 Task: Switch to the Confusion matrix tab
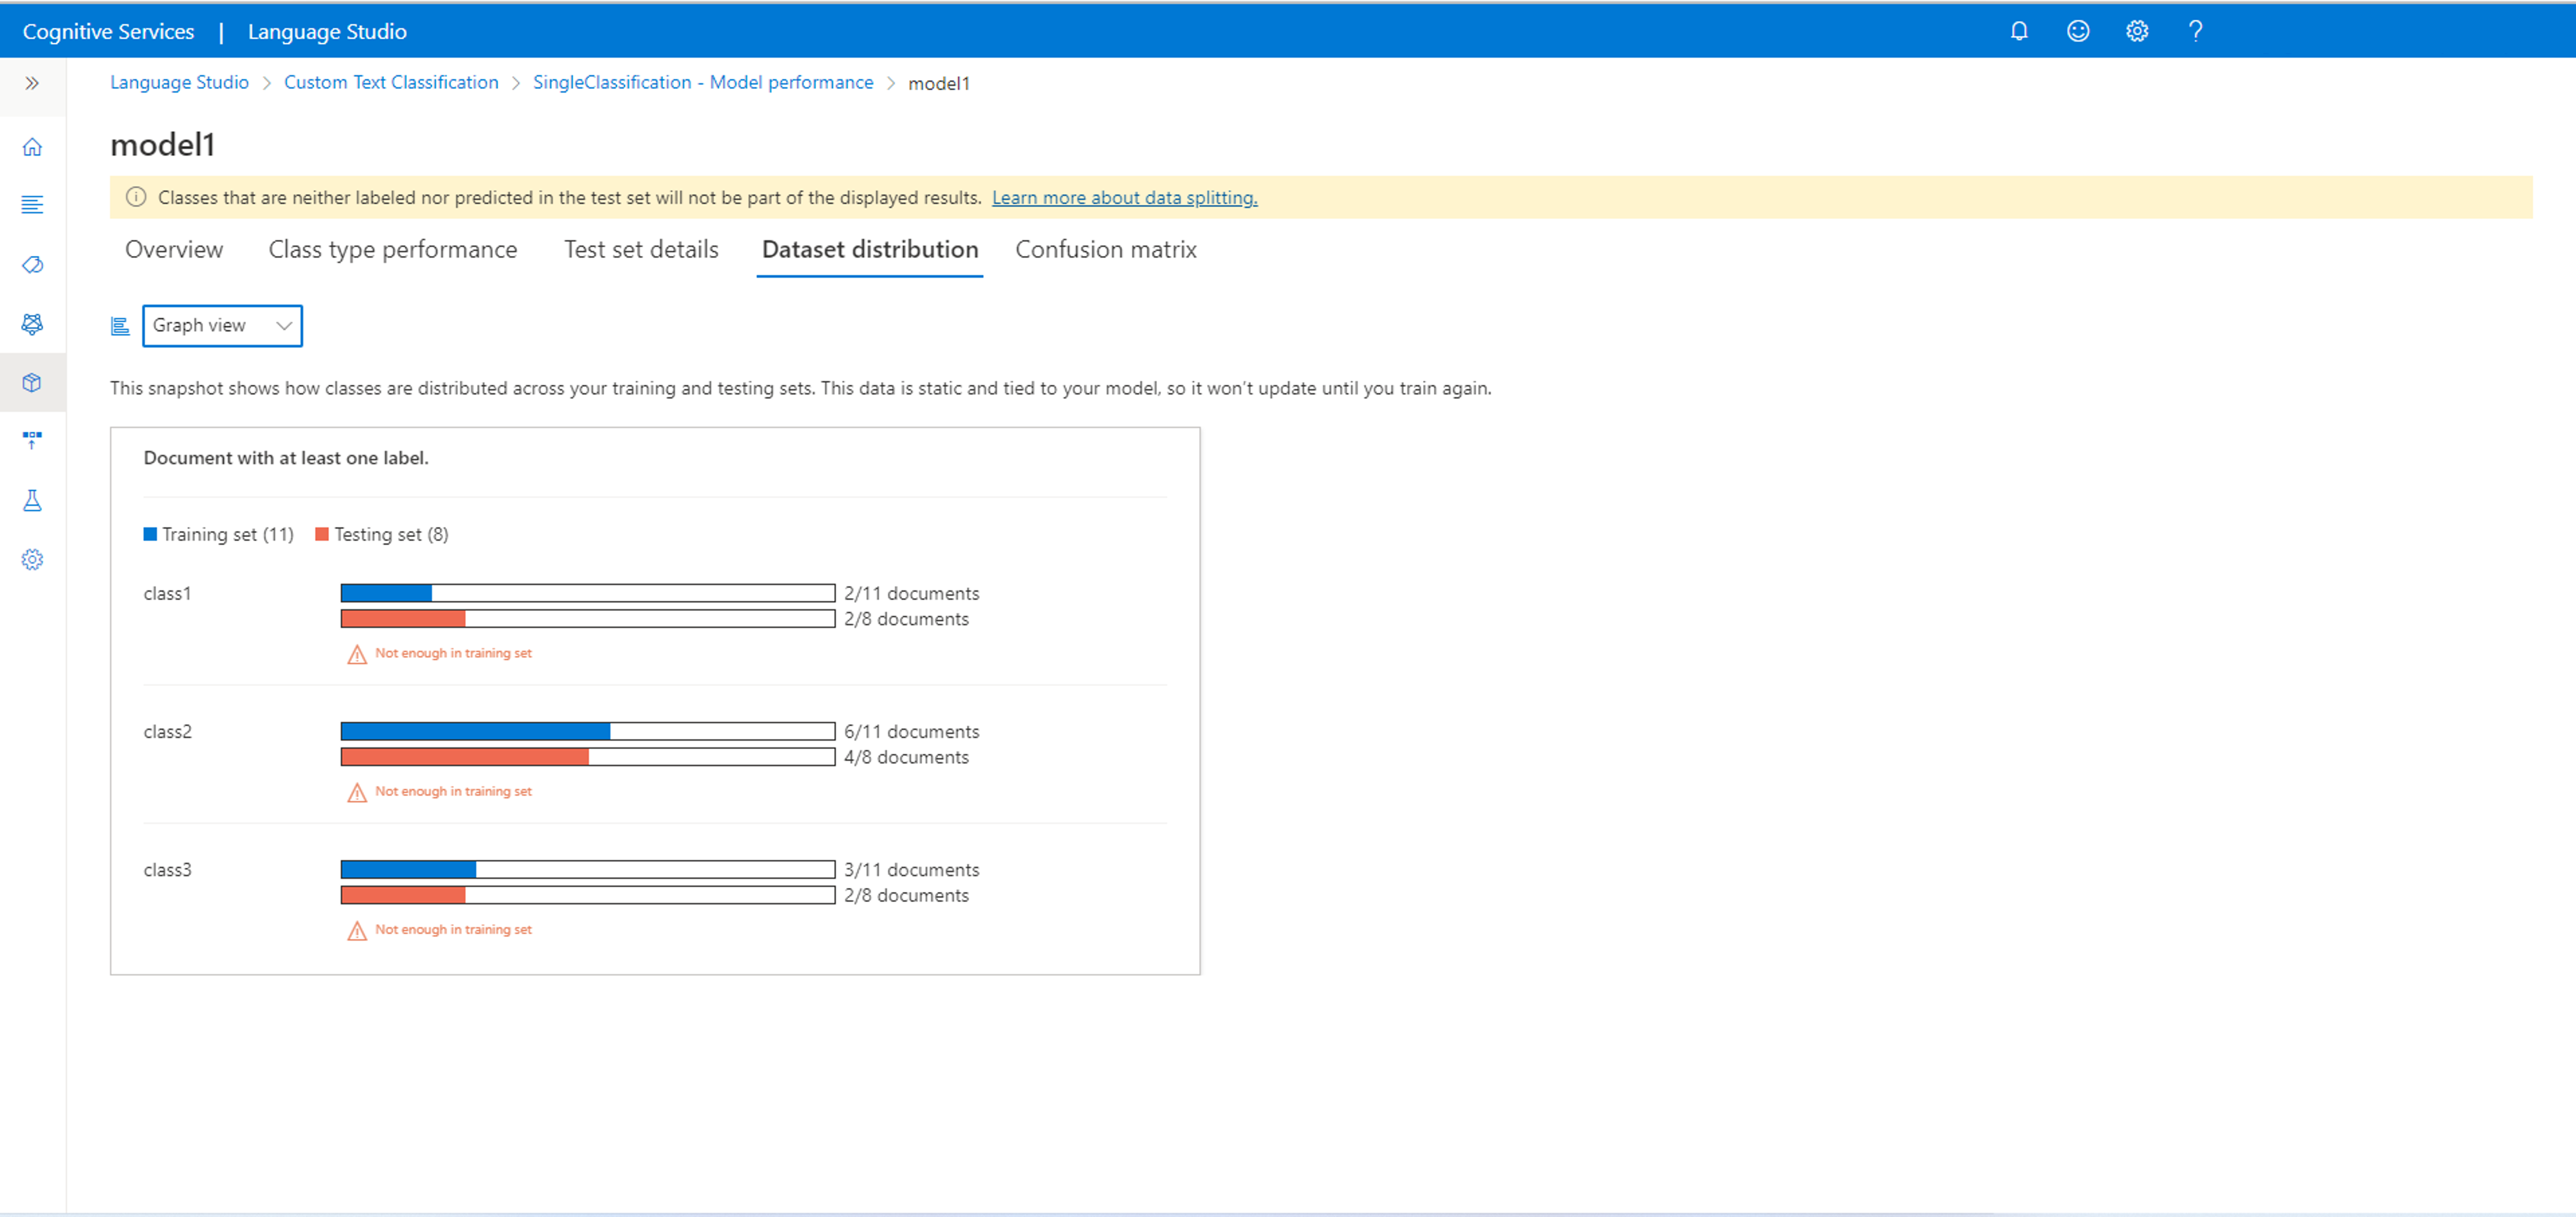point(1106,249)
